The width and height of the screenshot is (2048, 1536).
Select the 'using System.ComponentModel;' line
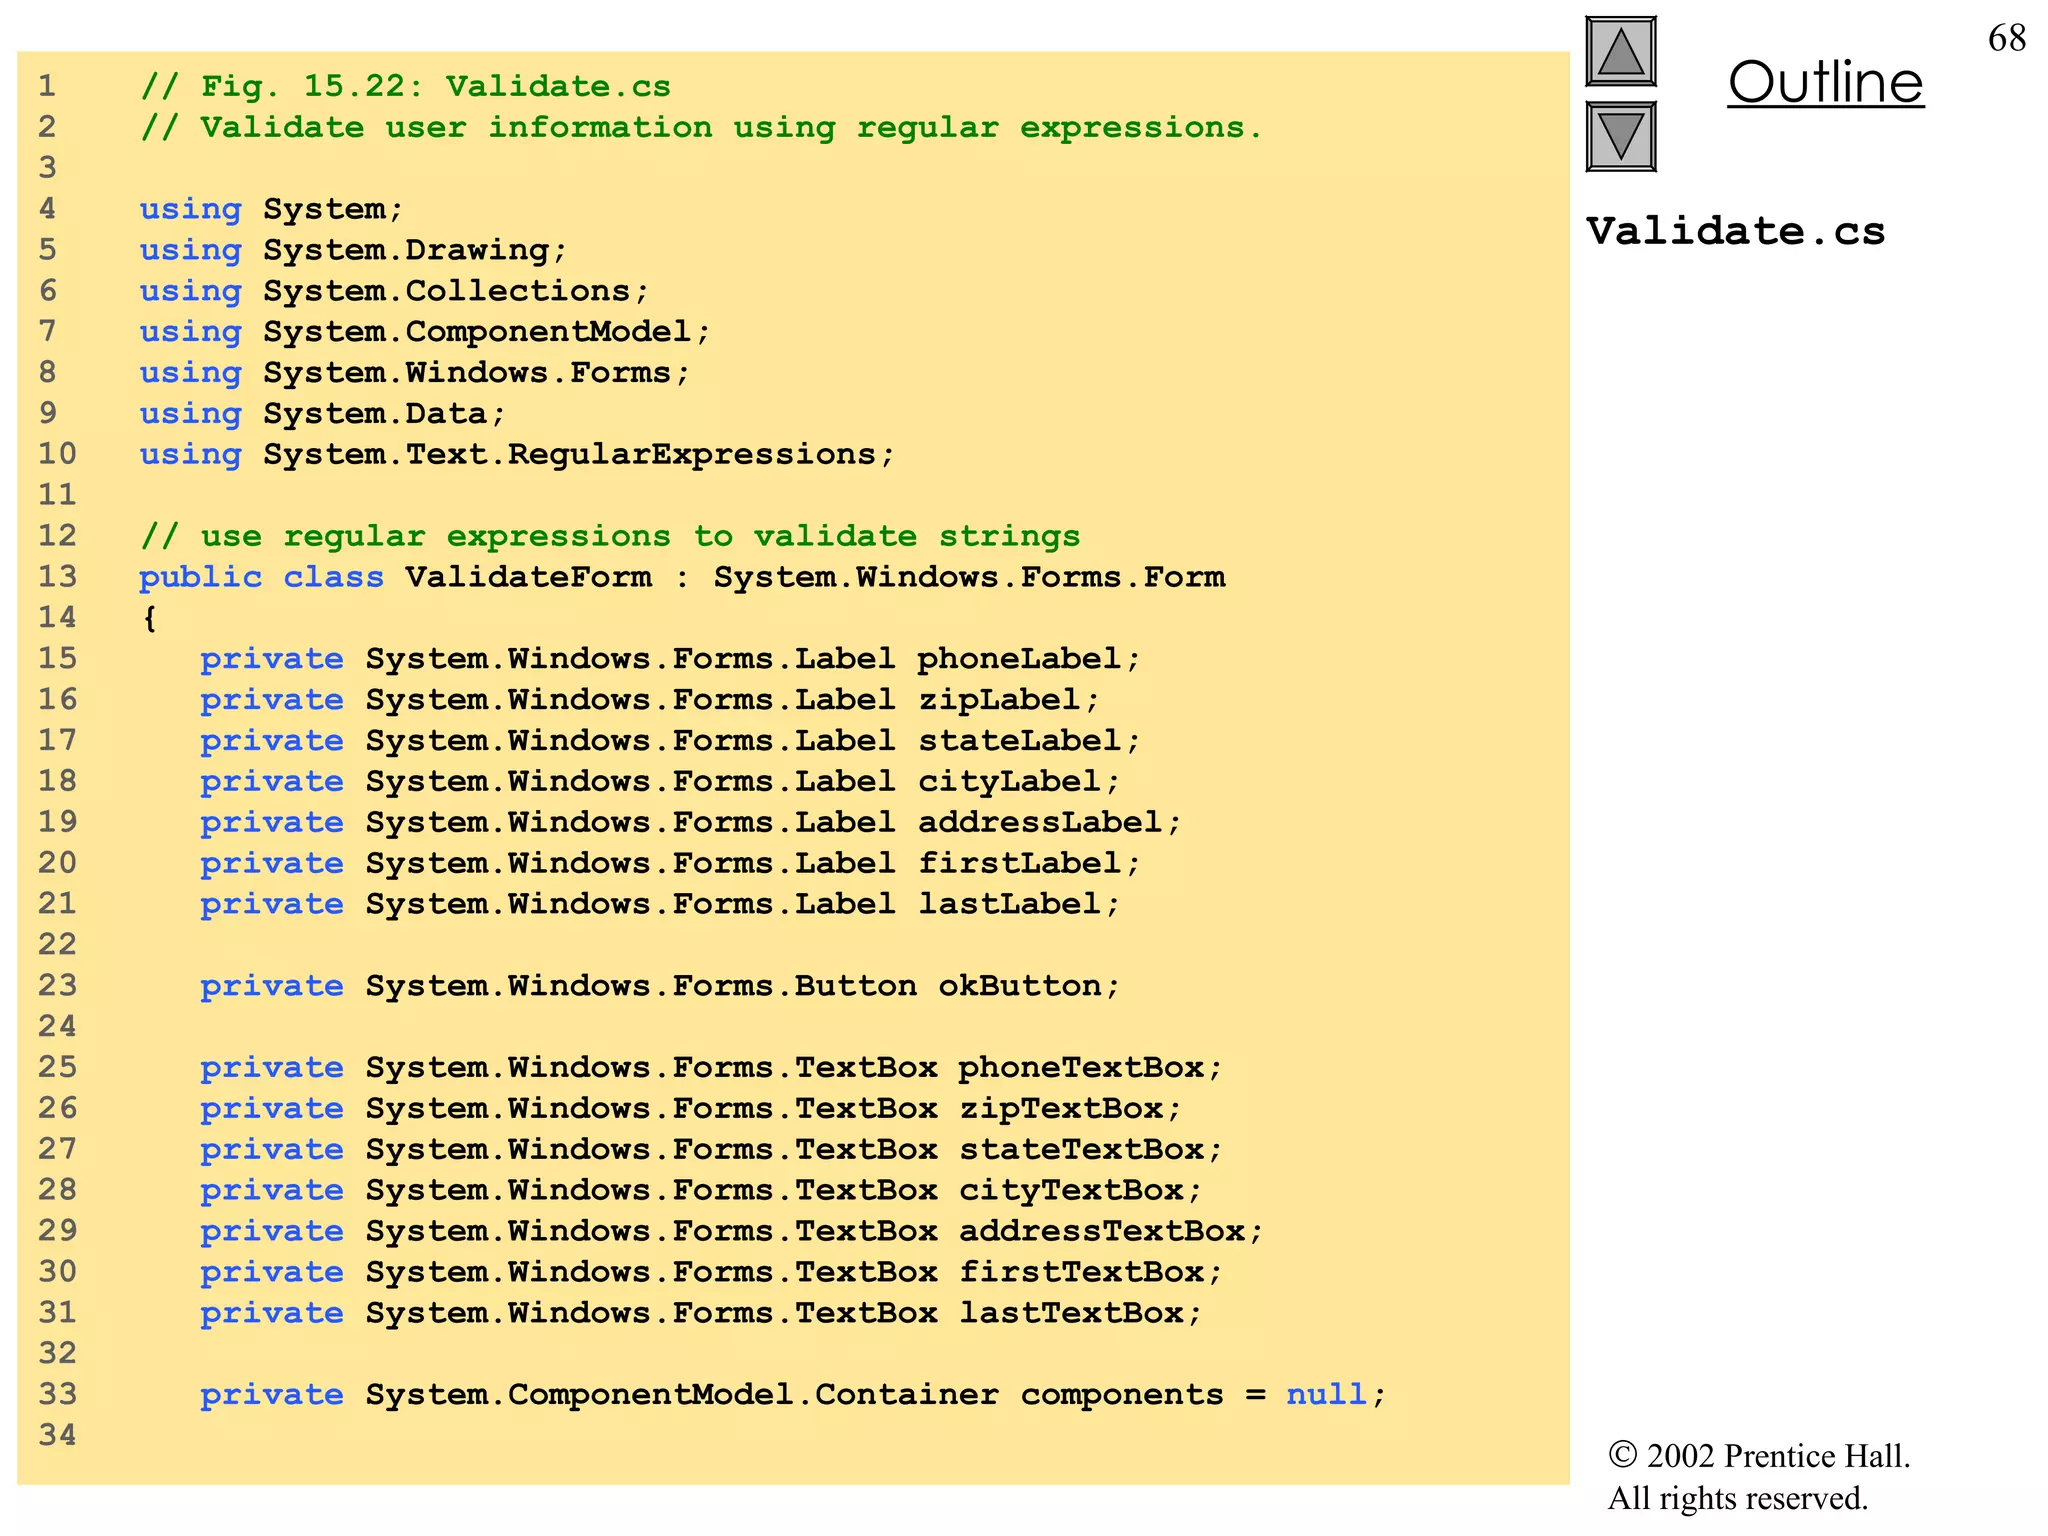point(425,332)
